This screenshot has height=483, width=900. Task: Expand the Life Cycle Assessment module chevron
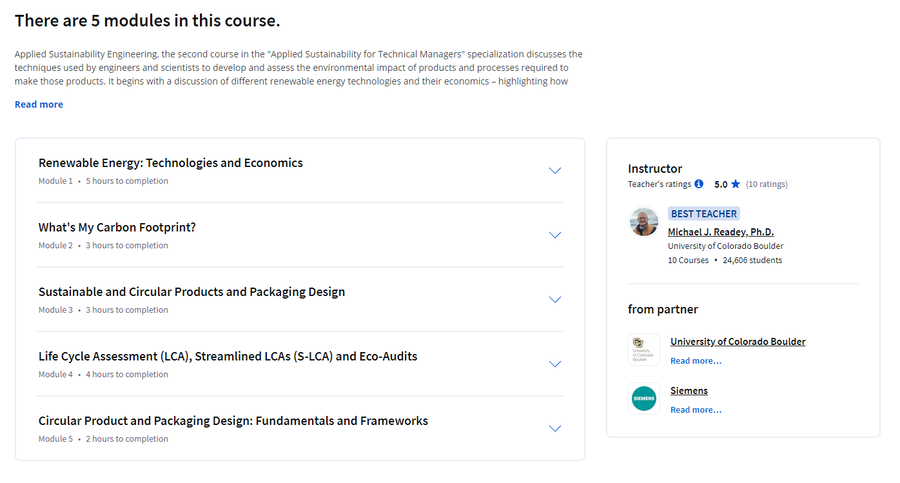[554, 364]
